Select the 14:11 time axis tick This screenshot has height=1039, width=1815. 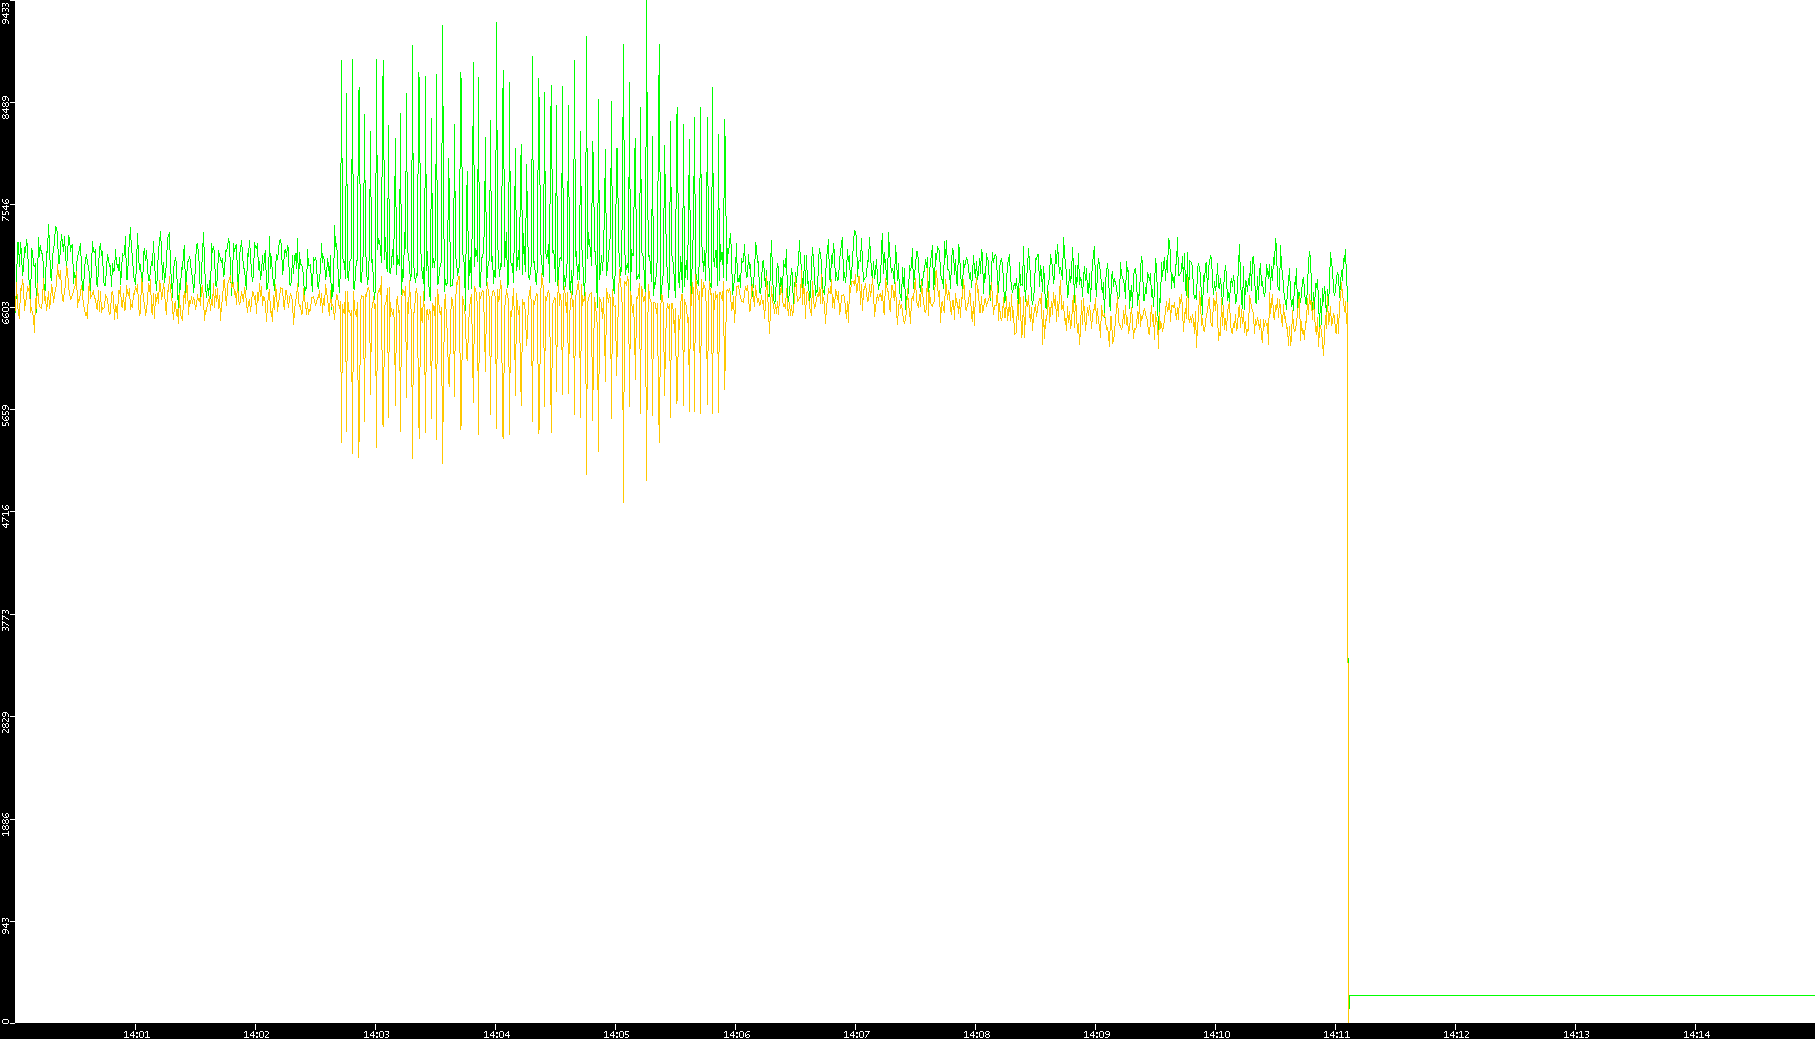point(1336,1034)
